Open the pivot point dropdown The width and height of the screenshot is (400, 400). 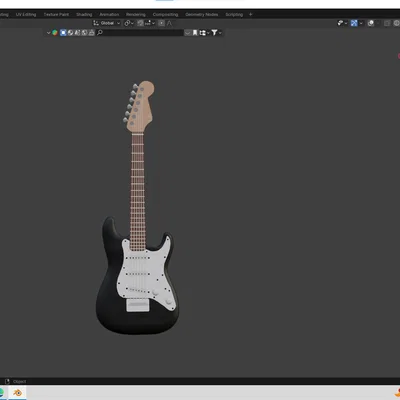pyautogui.click(x=129, y=23)
